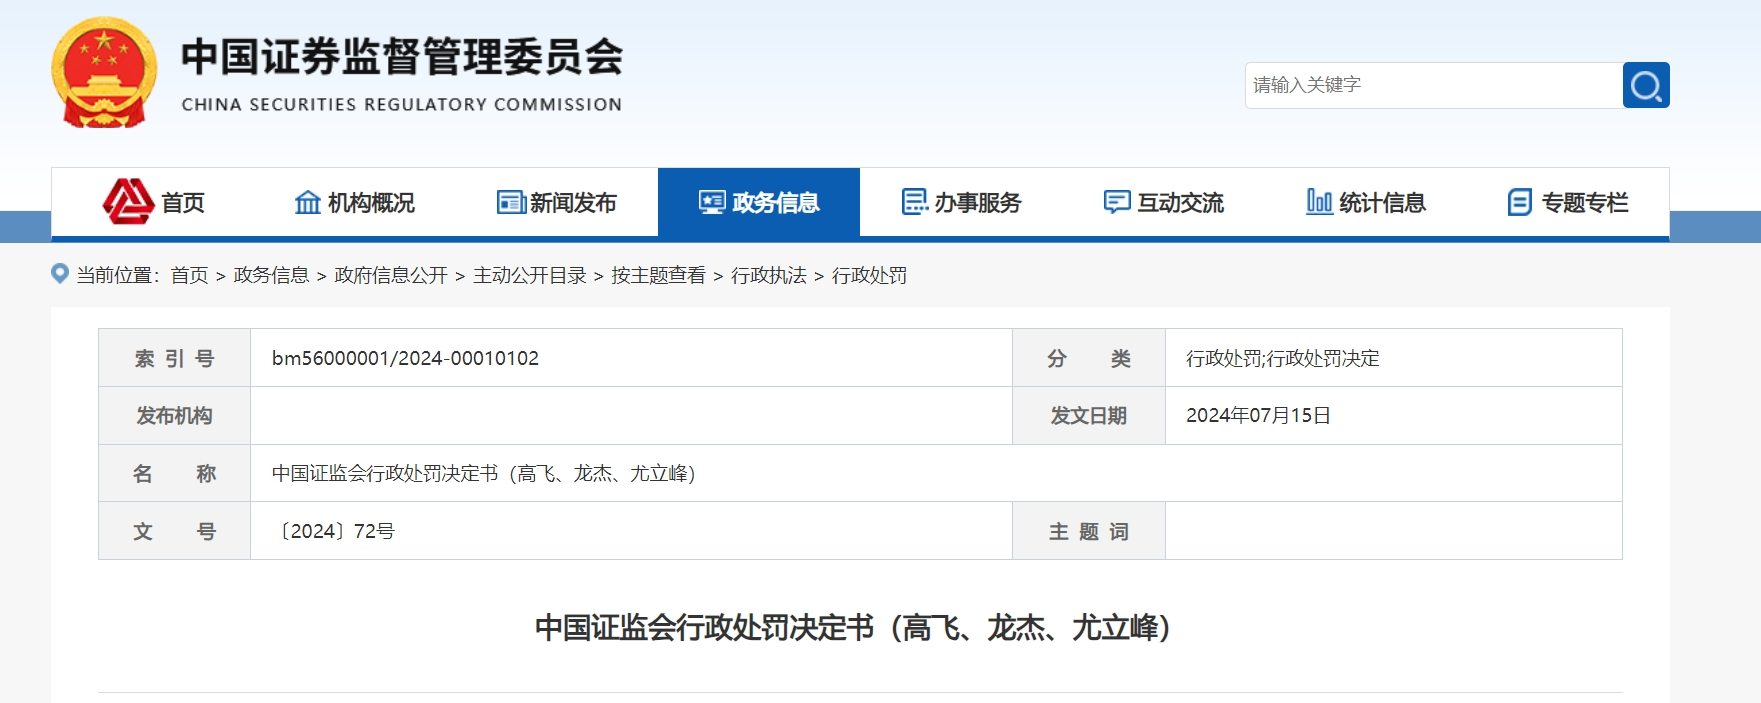Click the category value 行政处罚;行政处罚决定
Screen dimensions: 1761x703
pos(1283,358)
